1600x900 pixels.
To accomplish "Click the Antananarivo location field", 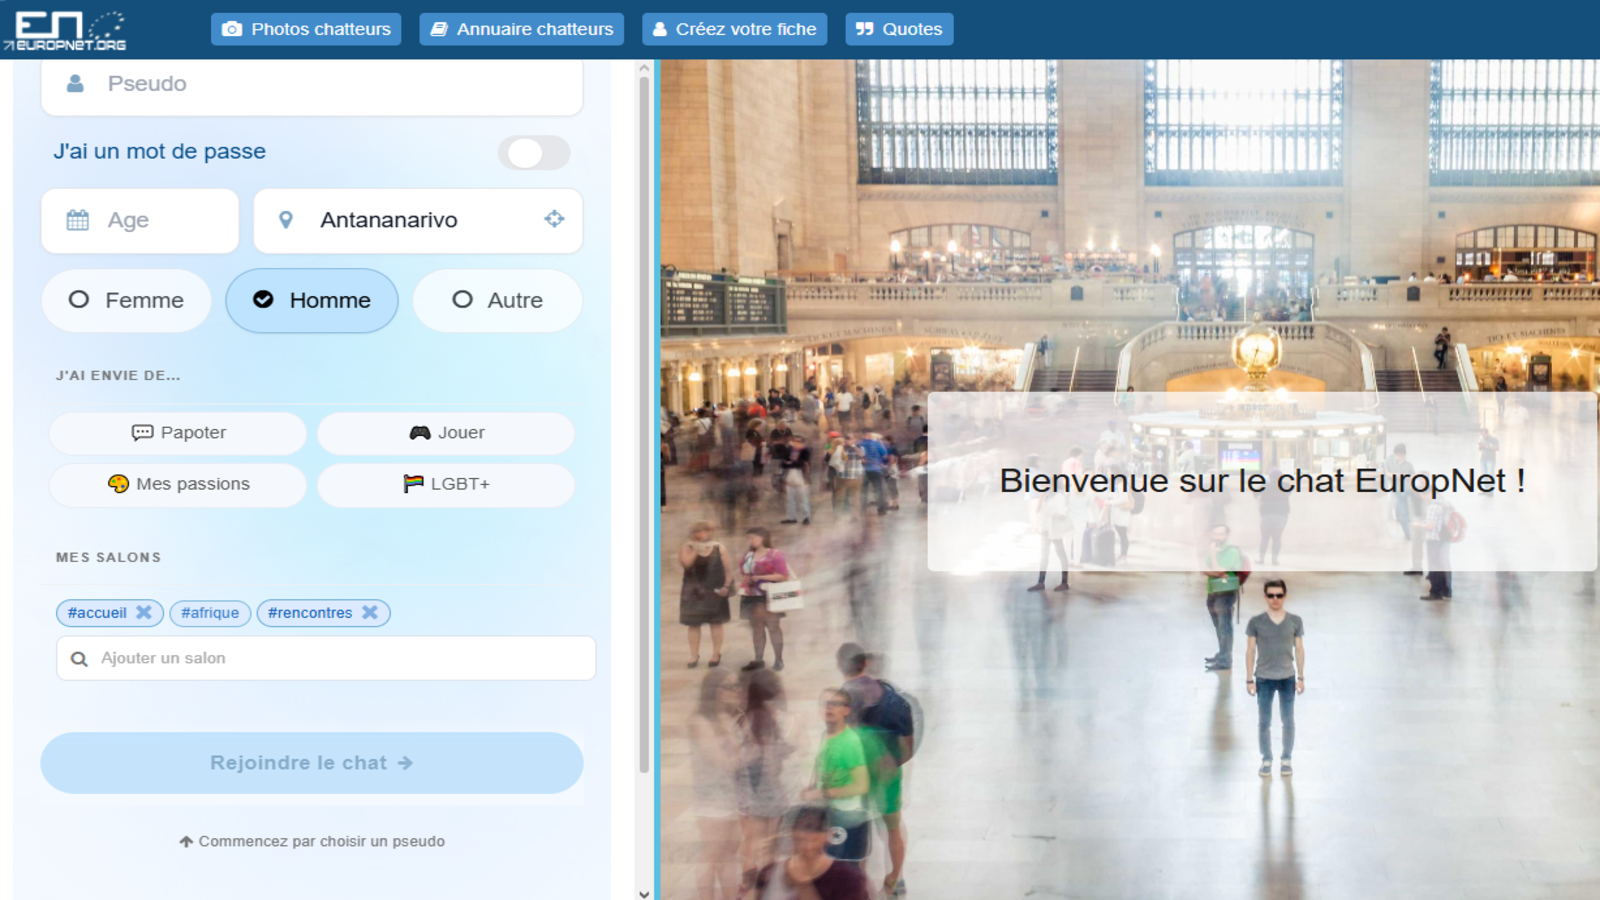I will [x=418, y=221].
